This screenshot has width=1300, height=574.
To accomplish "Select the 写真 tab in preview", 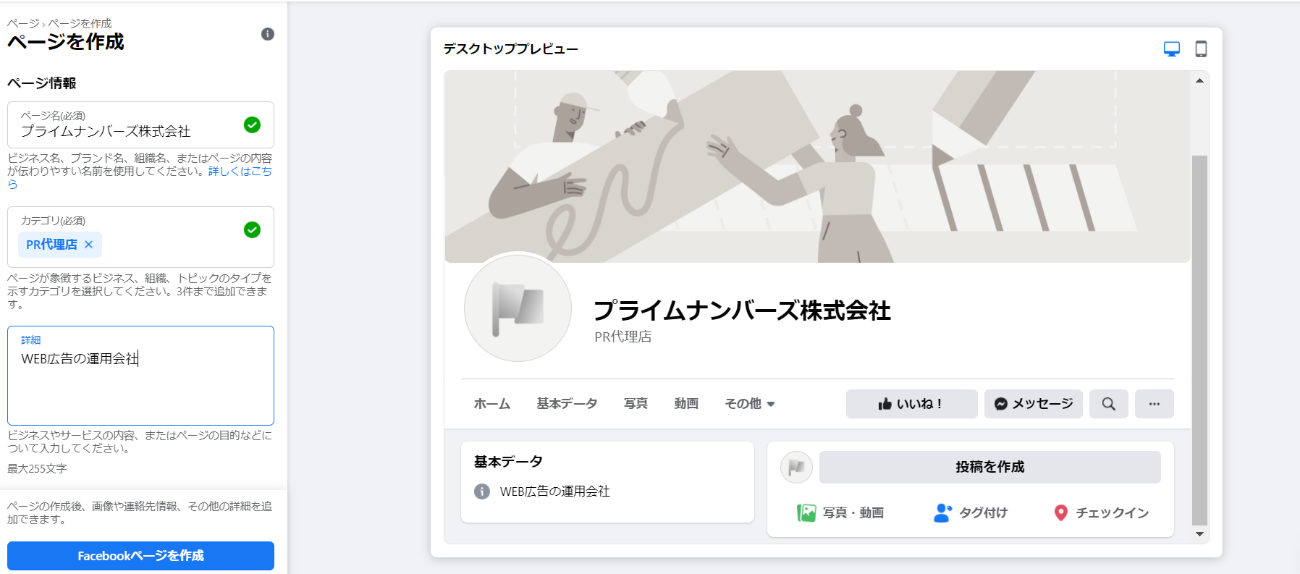I will (636, 404).
